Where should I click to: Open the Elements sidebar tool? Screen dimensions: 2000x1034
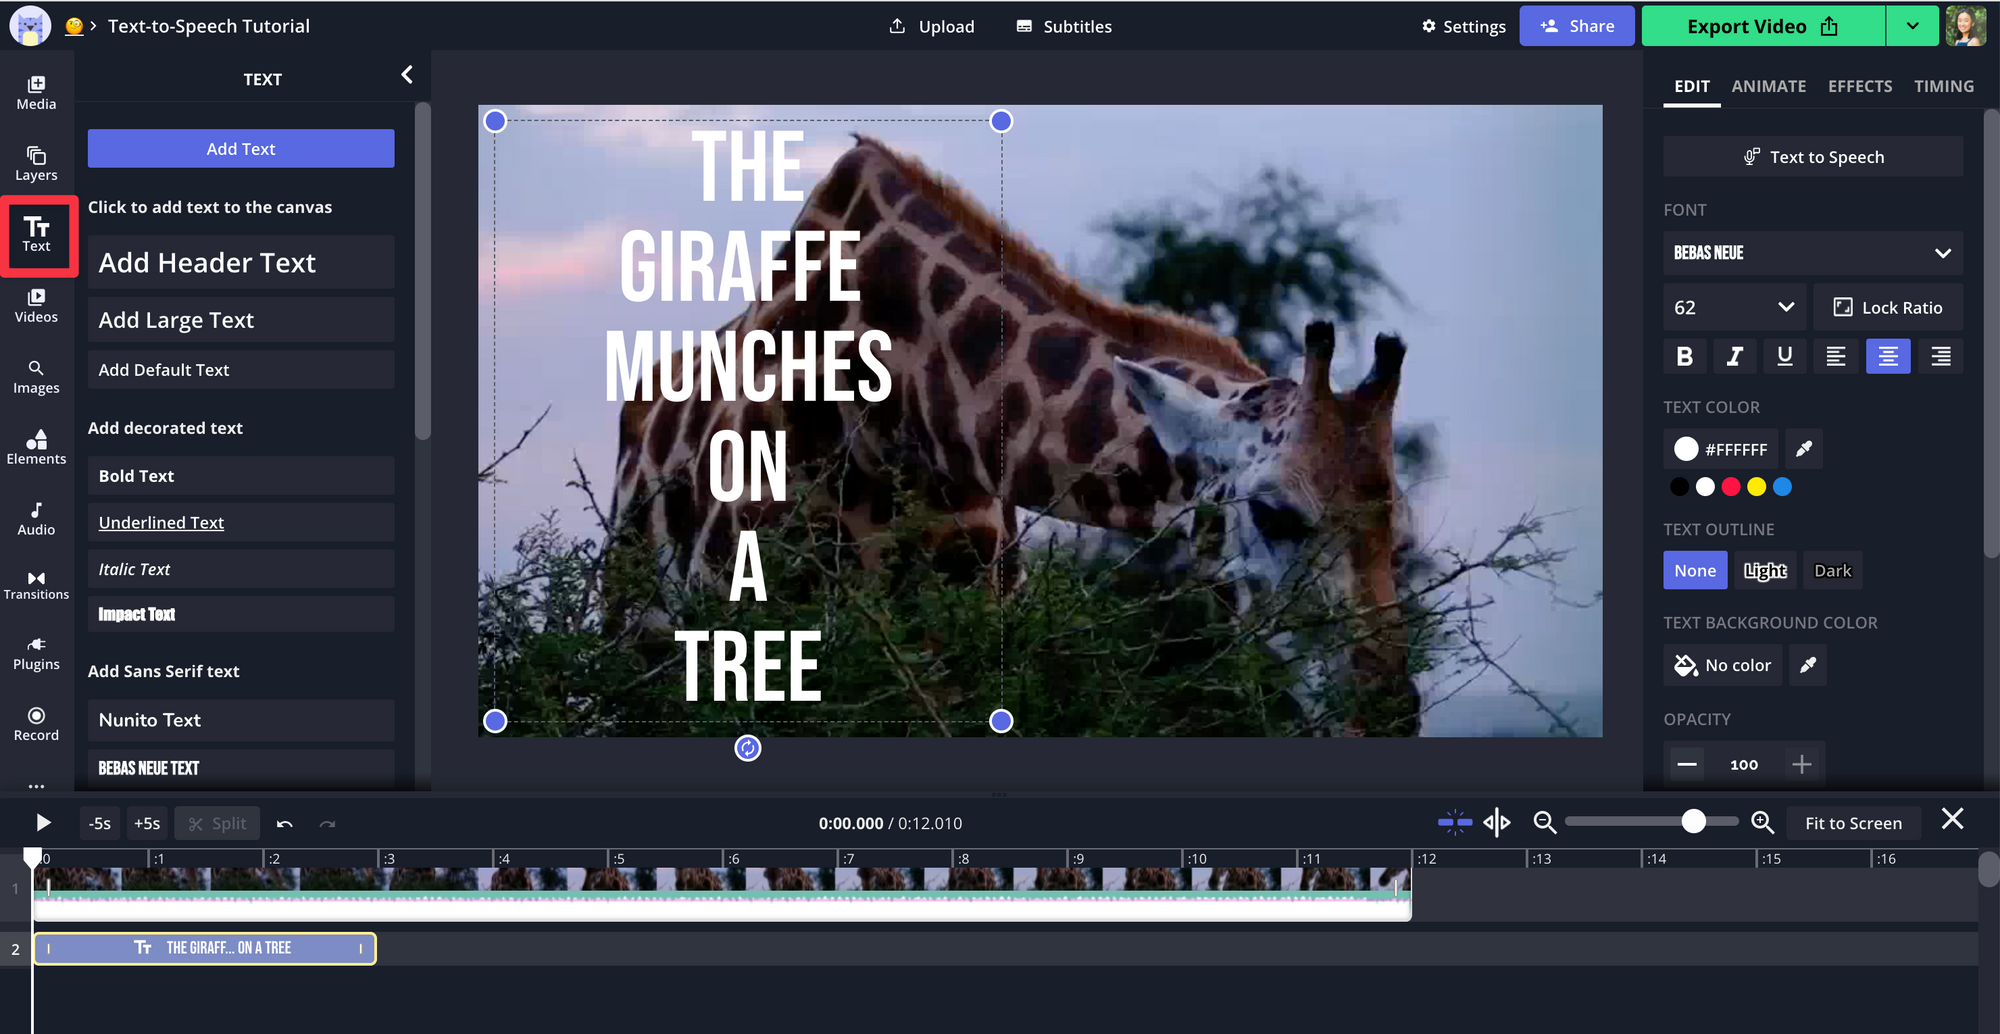pos(36,447)
